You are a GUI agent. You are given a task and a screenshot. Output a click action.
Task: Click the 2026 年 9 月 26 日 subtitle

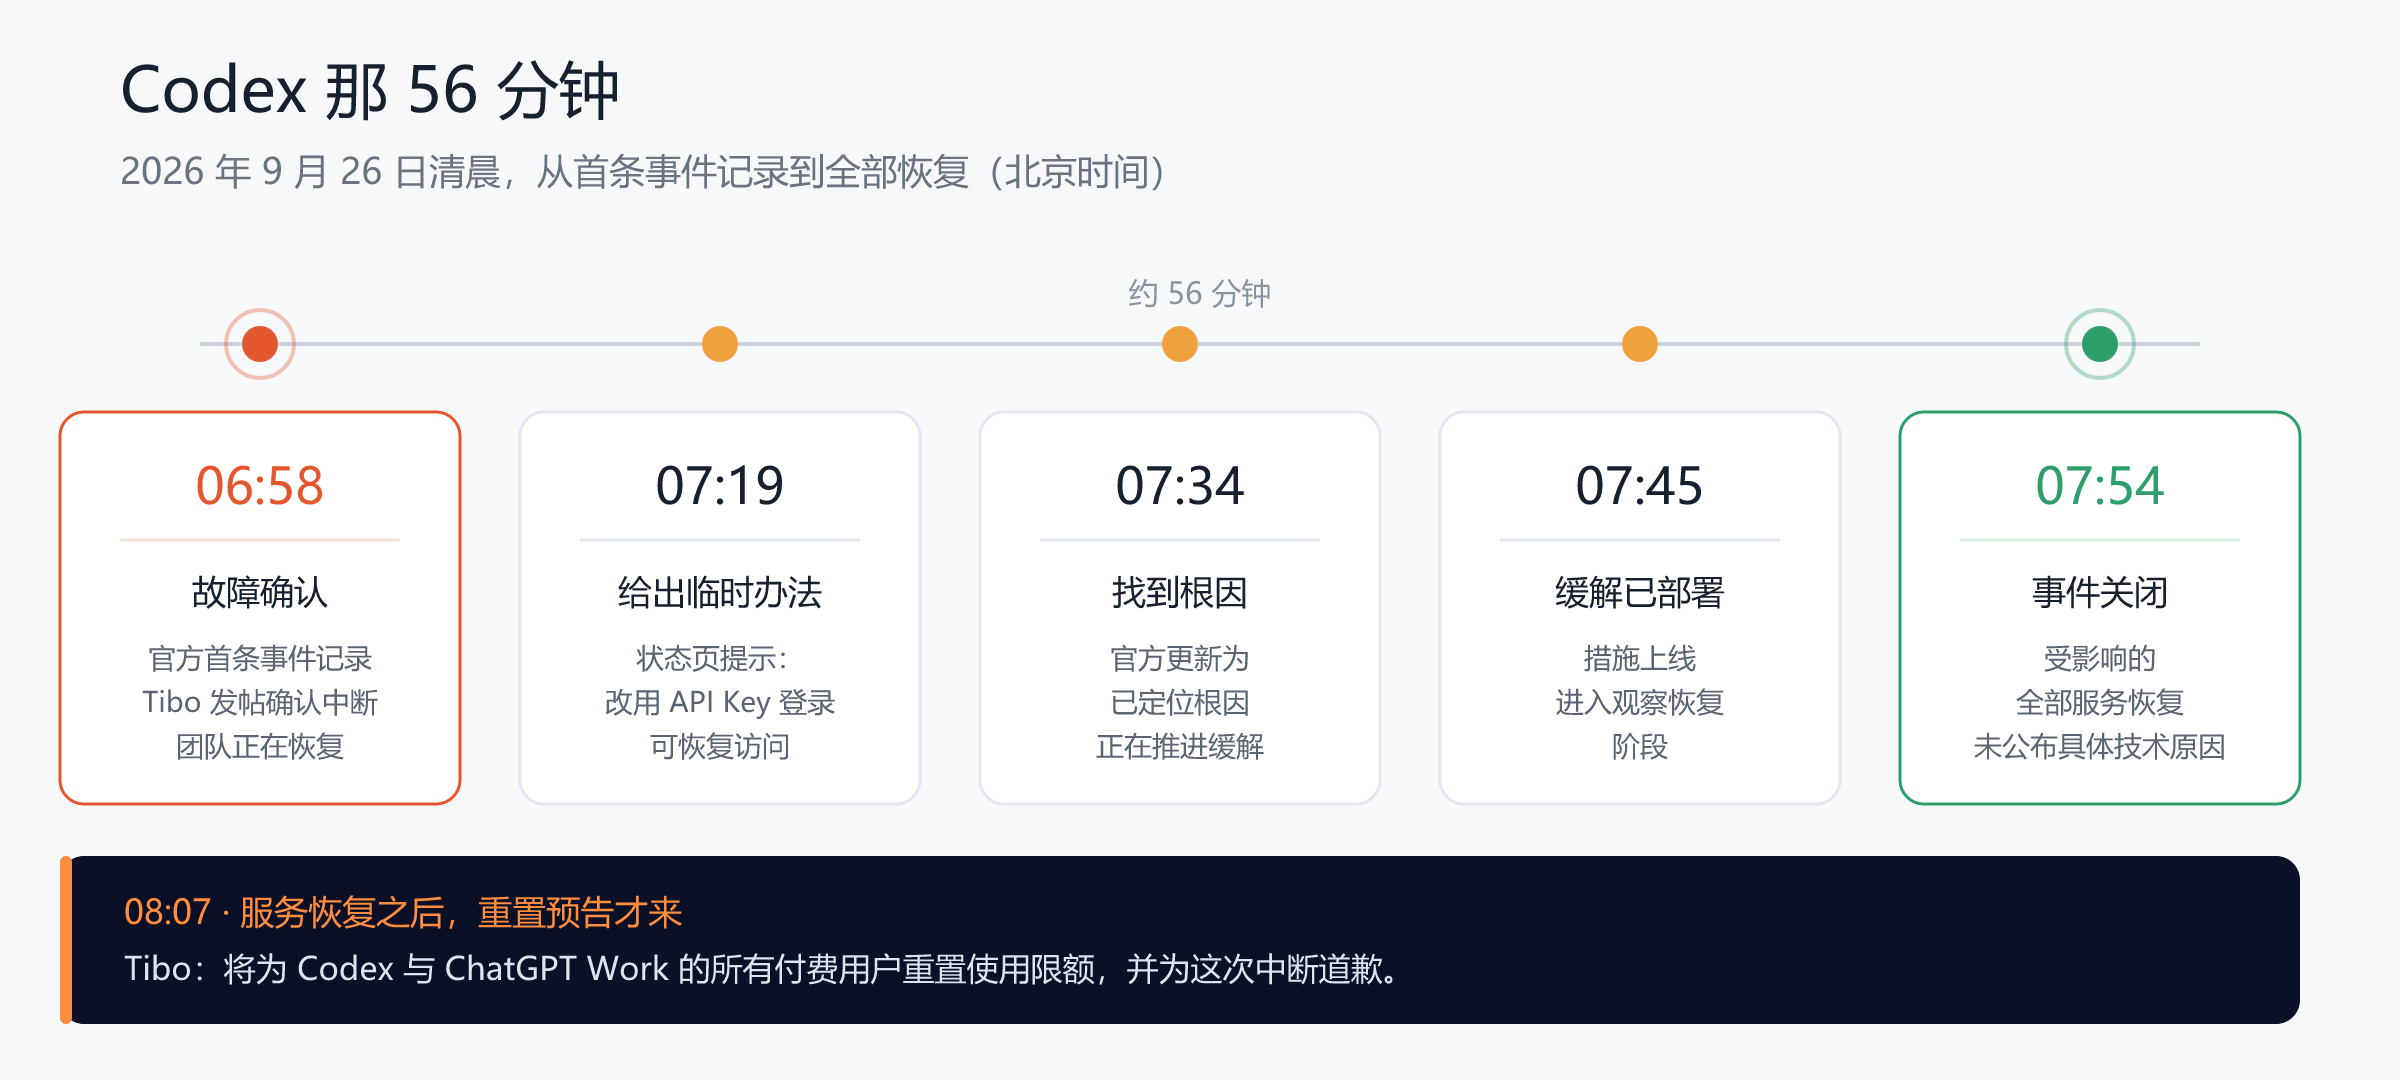coord(643,172)
